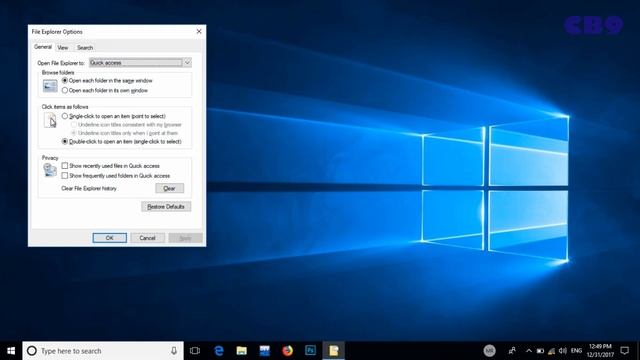Open Photoshop from the taskbar
640x360 pixels.
click(310, 351)
